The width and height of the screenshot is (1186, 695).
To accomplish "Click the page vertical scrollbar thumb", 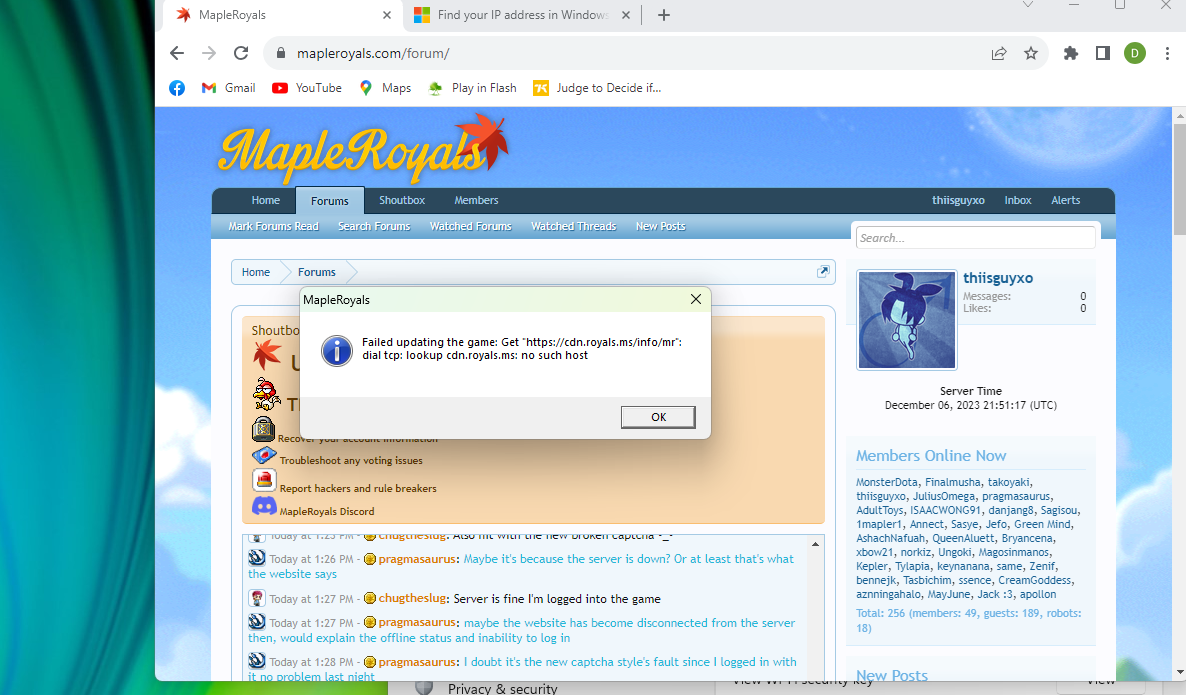I will [x=1179, y=178].
